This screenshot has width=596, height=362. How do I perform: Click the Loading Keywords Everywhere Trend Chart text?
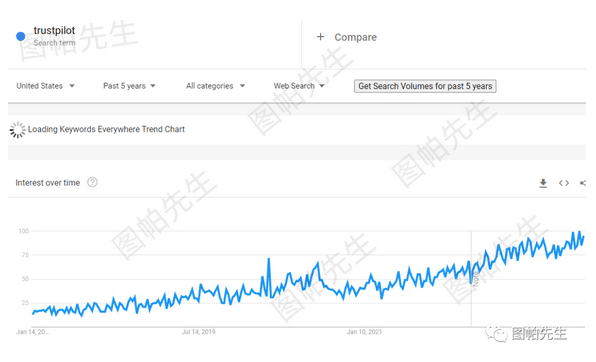coord(106,129)
